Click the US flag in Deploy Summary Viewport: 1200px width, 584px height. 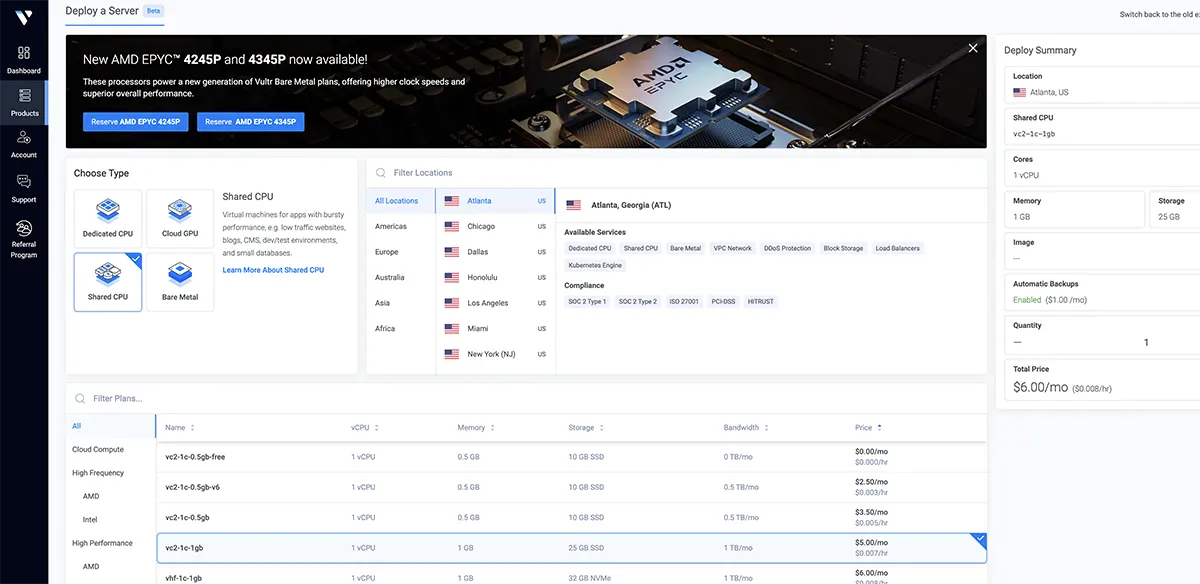pos(1019,92)
